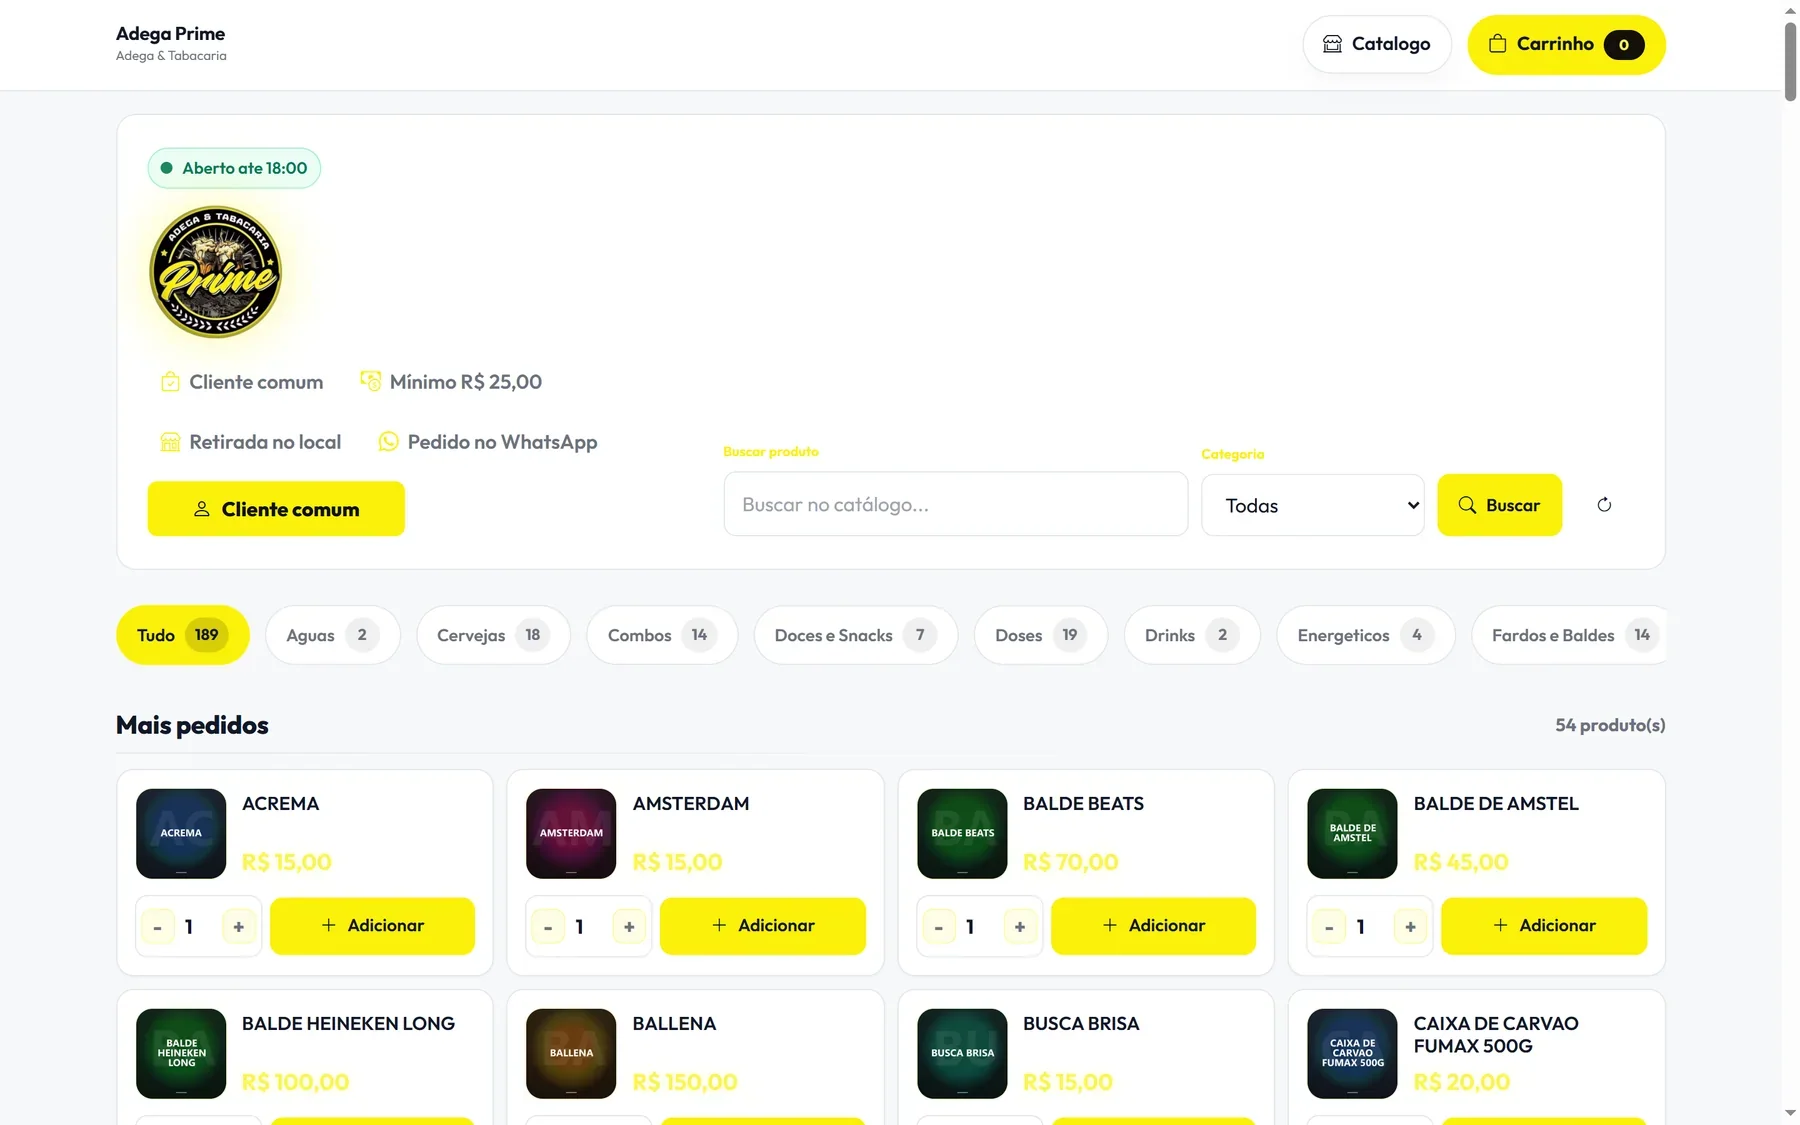Viewport: 1800px width, 1125px height.
Task: Decrease BALDE BEATS quantity with minus
Action: click(x=938, y=927)
